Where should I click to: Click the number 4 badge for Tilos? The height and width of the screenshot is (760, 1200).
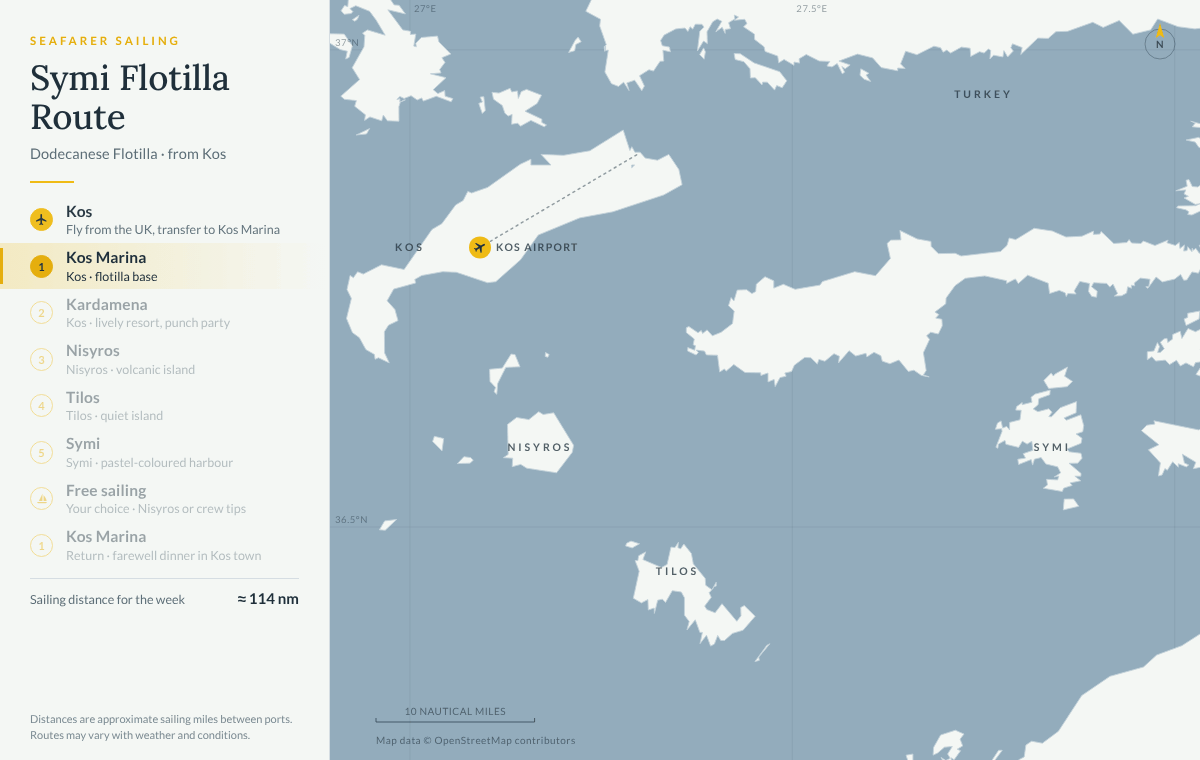click(41, 406)
